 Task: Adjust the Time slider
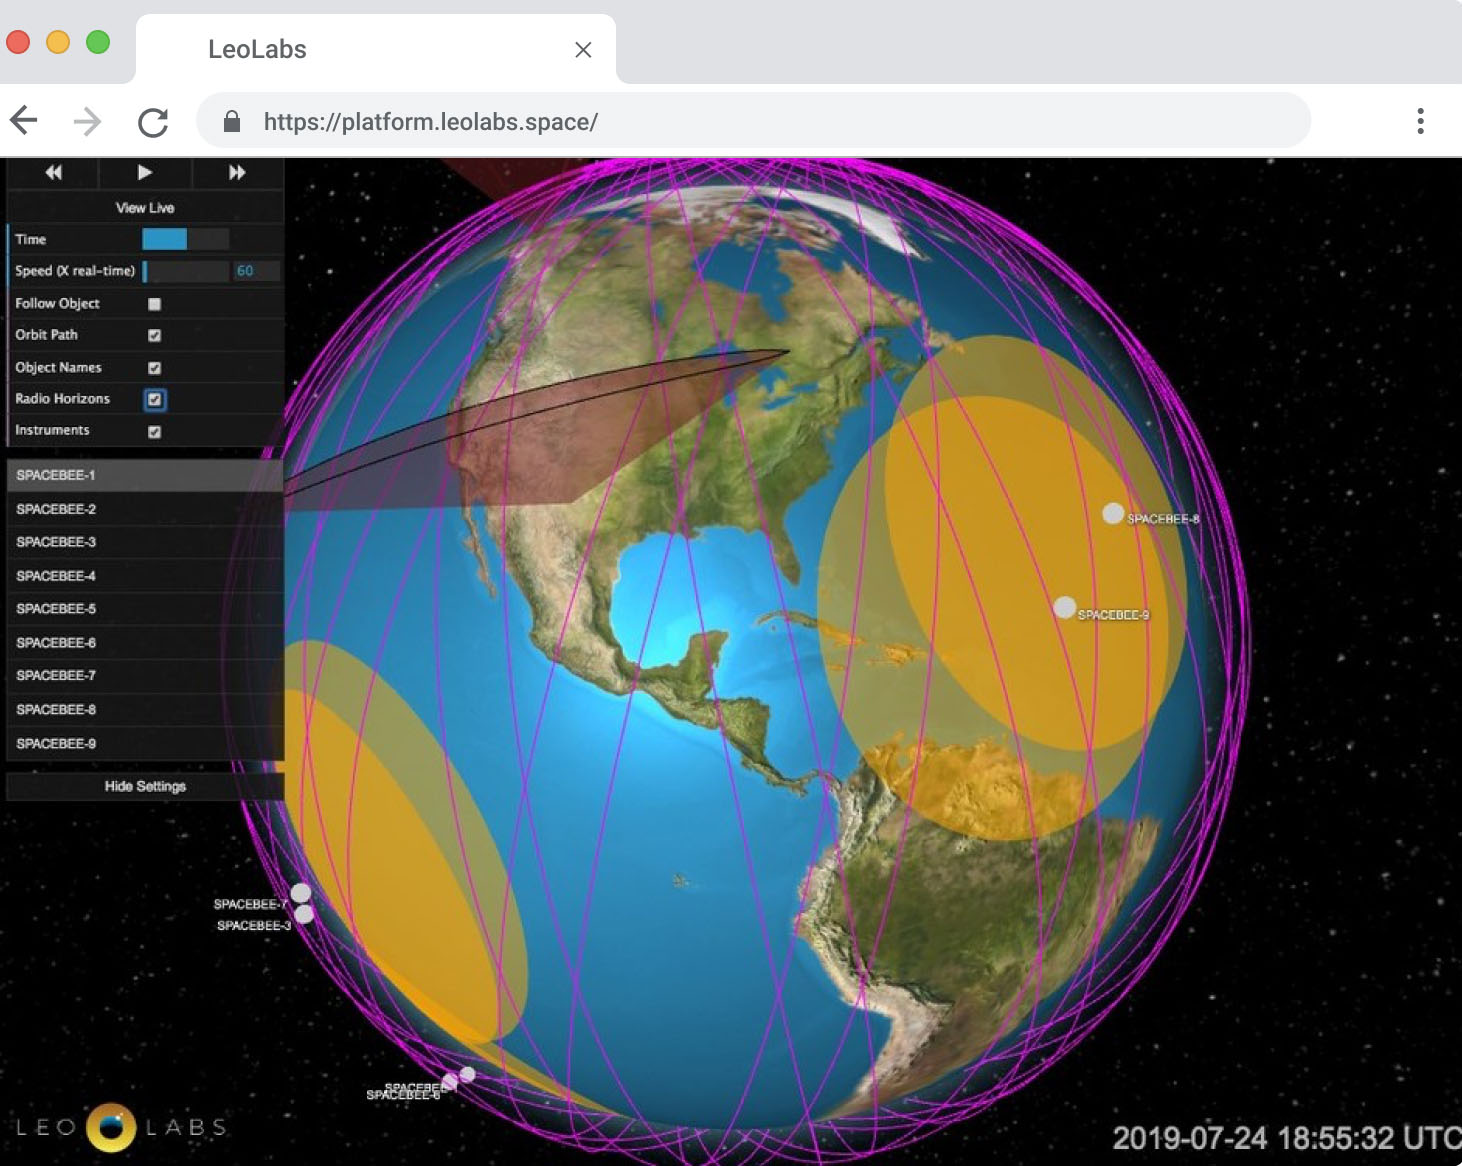[x=186, y=239]
